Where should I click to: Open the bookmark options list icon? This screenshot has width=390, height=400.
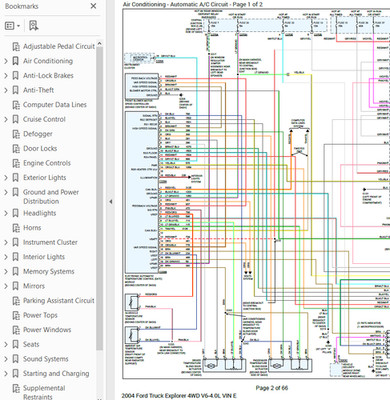(13, 26)
